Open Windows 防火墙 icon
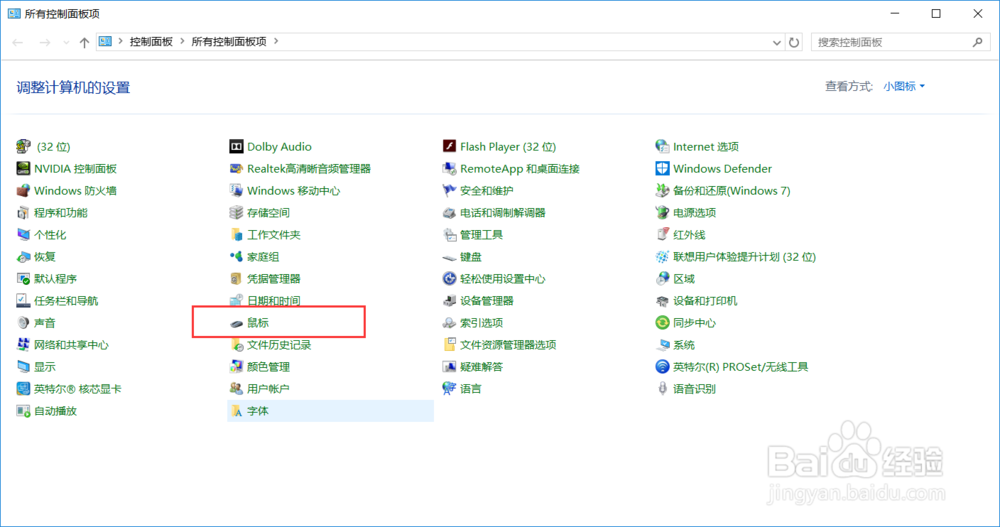The height and width of the screenshot is (527, 1000). (24, 191)
